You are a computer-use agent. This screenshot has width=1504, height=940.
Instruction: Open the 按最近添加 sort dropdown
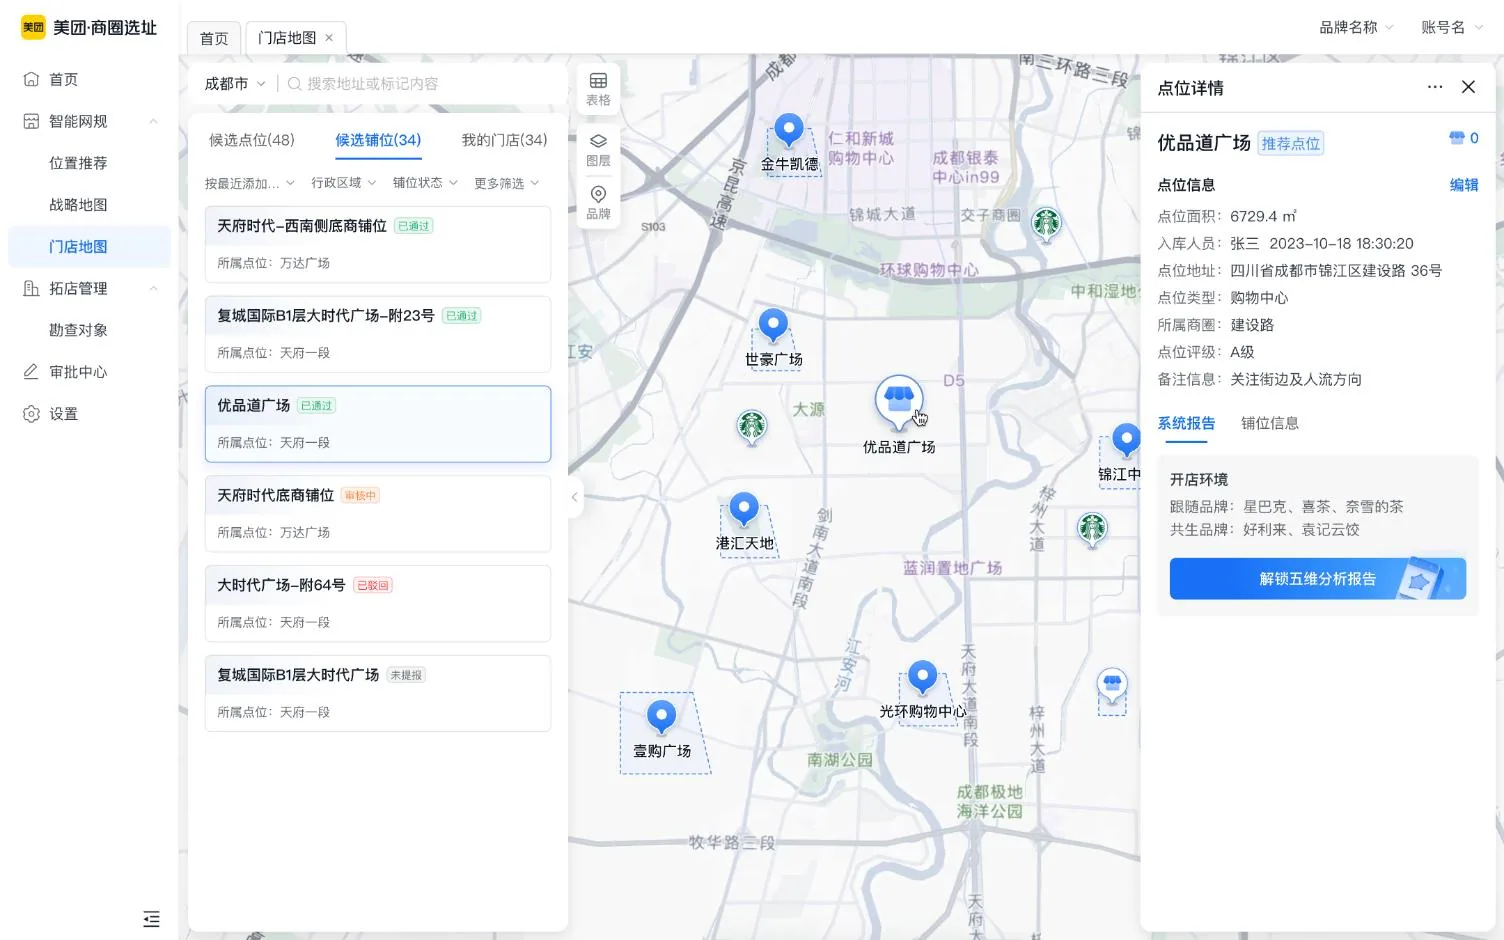pyautogui.click(x=250, y=184)
